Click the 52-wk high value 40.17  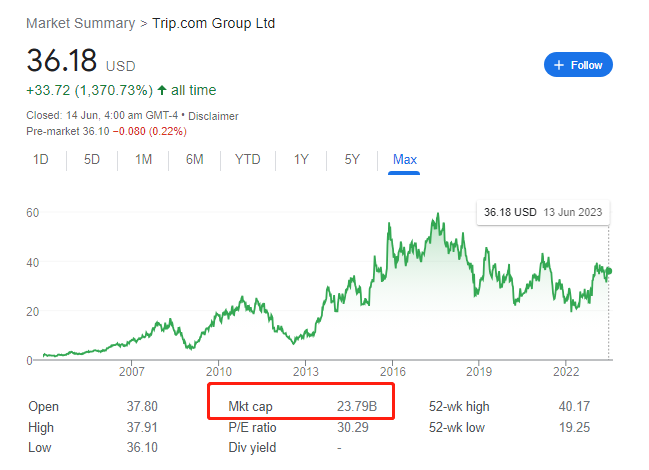(574, 406)
